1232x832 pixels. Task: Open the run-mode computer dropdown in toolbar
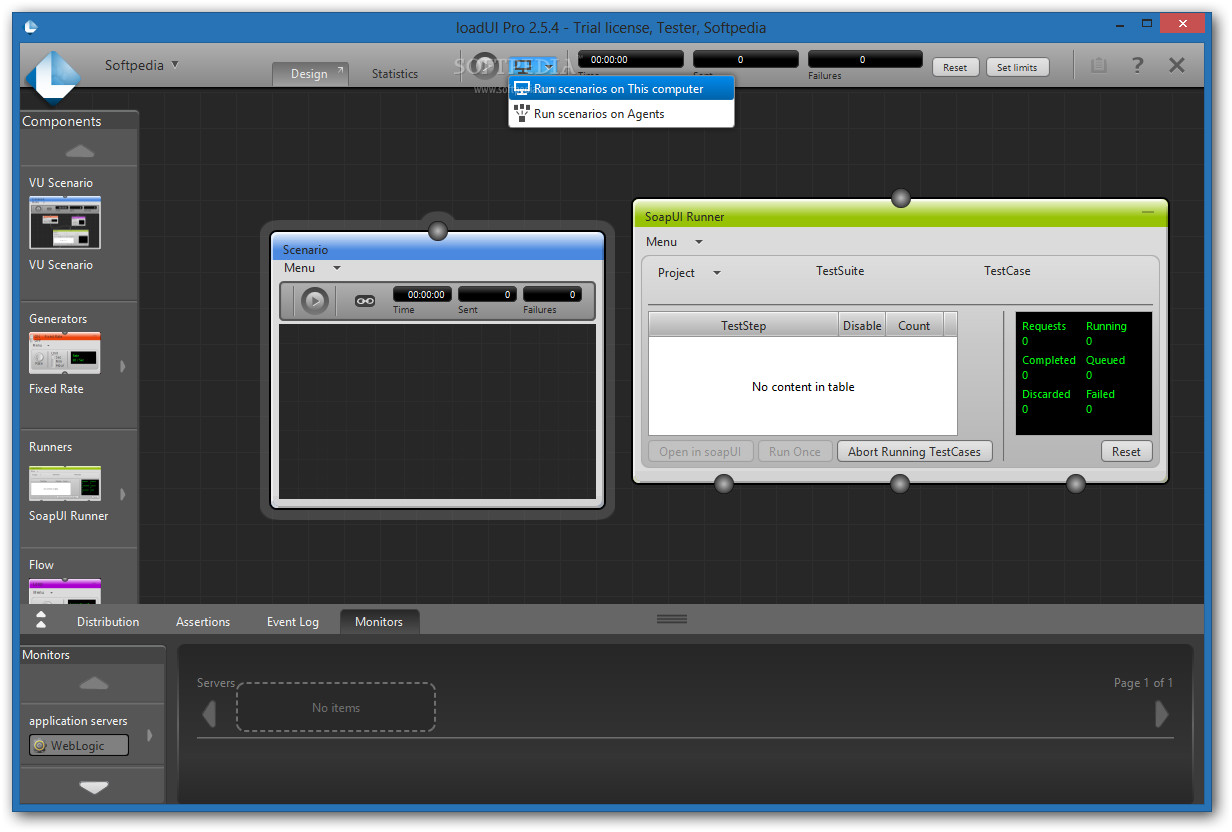click(533, 66)
